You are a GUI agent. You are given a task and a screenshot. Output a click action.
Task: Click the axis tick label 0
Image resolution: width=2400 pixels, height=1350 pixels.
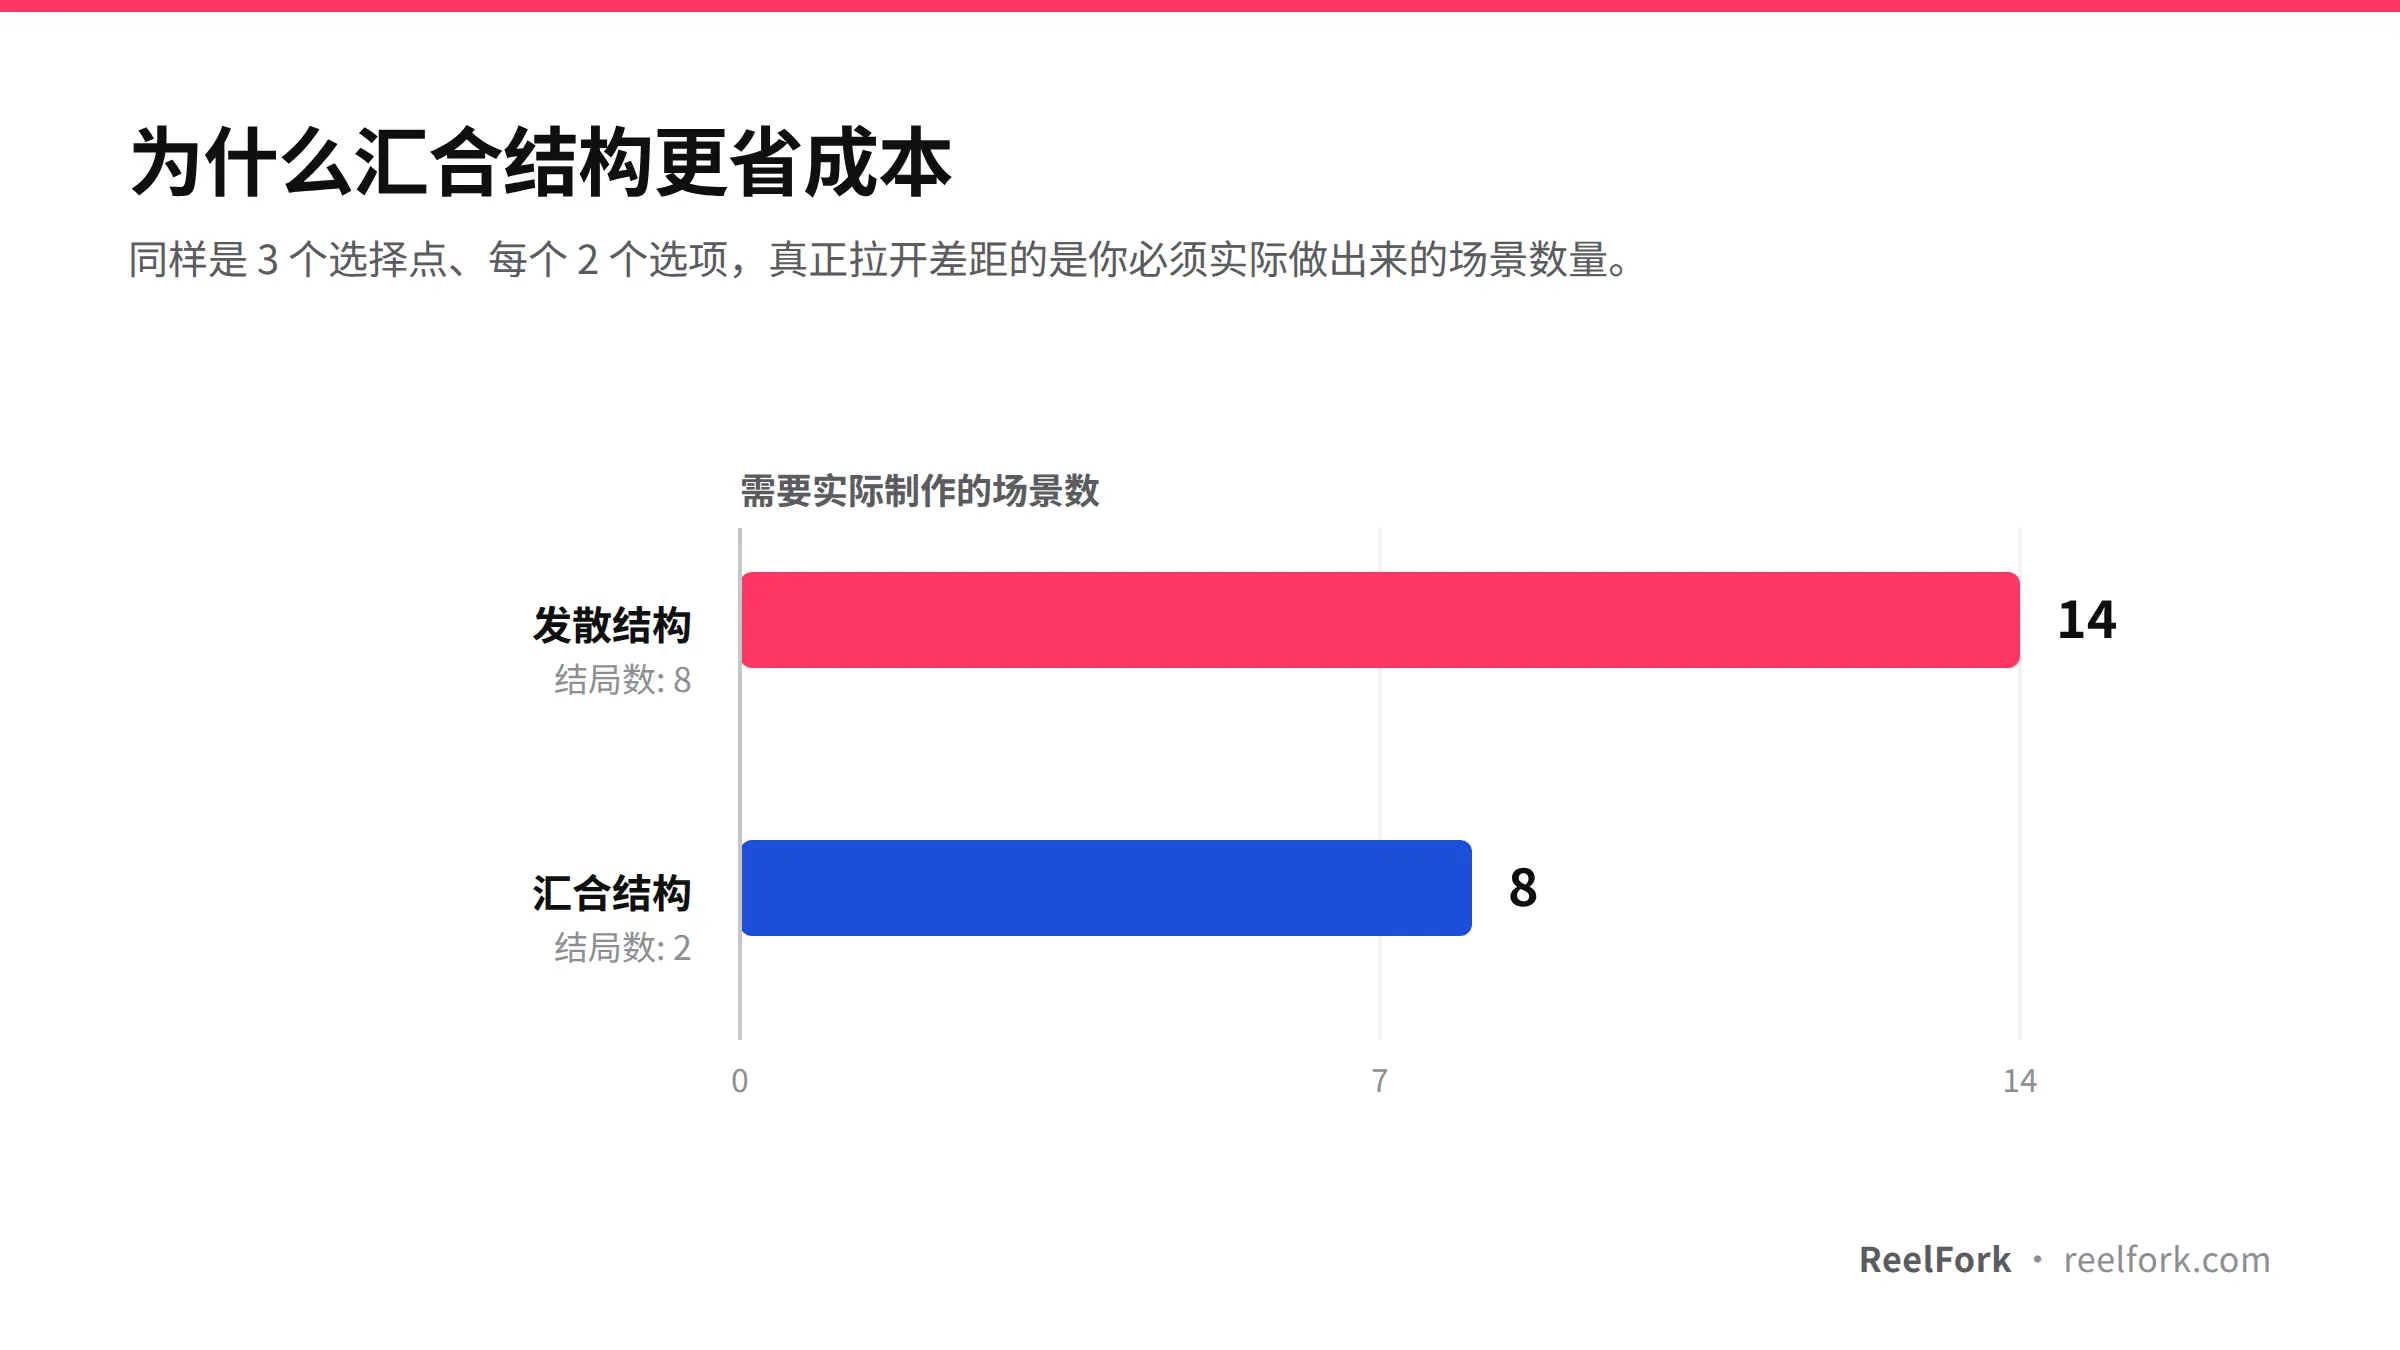740,1081
